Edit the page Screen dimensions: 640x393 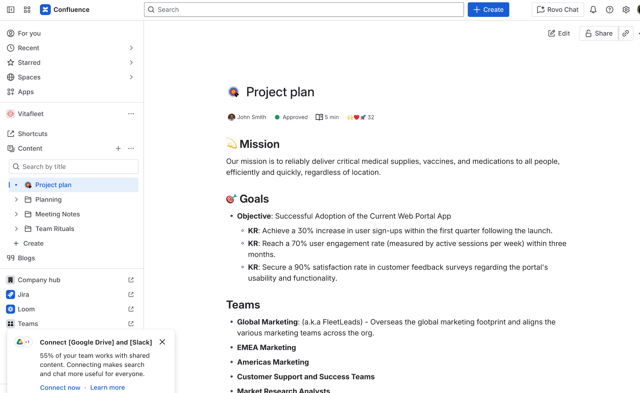coord(559,33)
